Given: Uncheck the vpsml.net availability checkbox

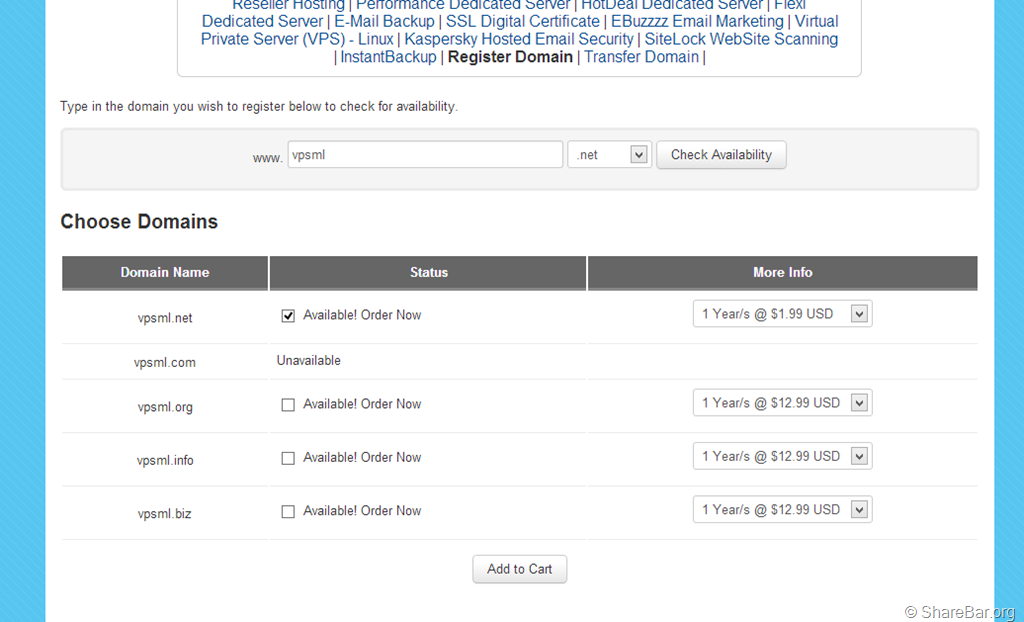Looking at the screenshot, I should coord(288,316).
